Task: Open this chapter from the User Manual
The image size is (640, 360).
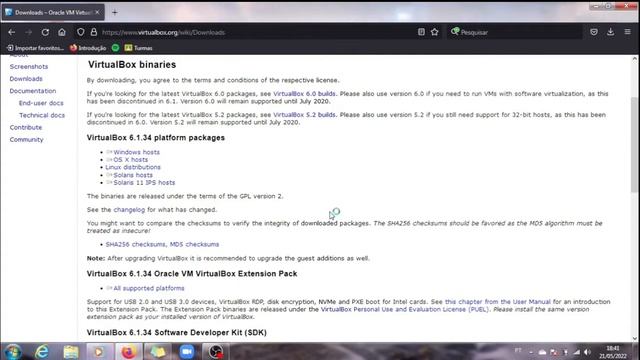Action: (x=498, y=302)
